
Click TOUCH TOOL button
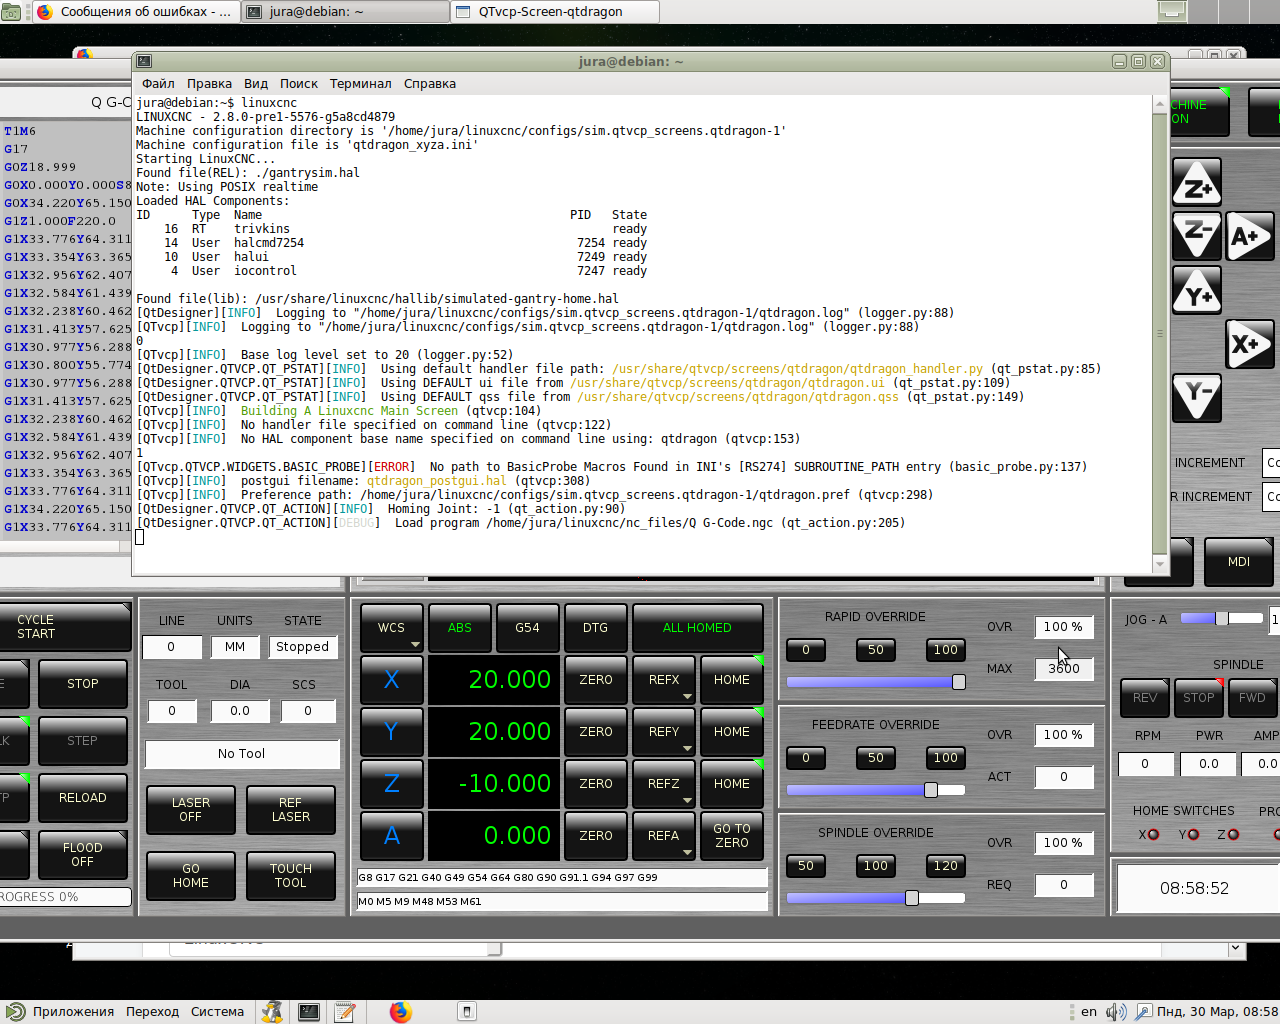pos(291,876)
